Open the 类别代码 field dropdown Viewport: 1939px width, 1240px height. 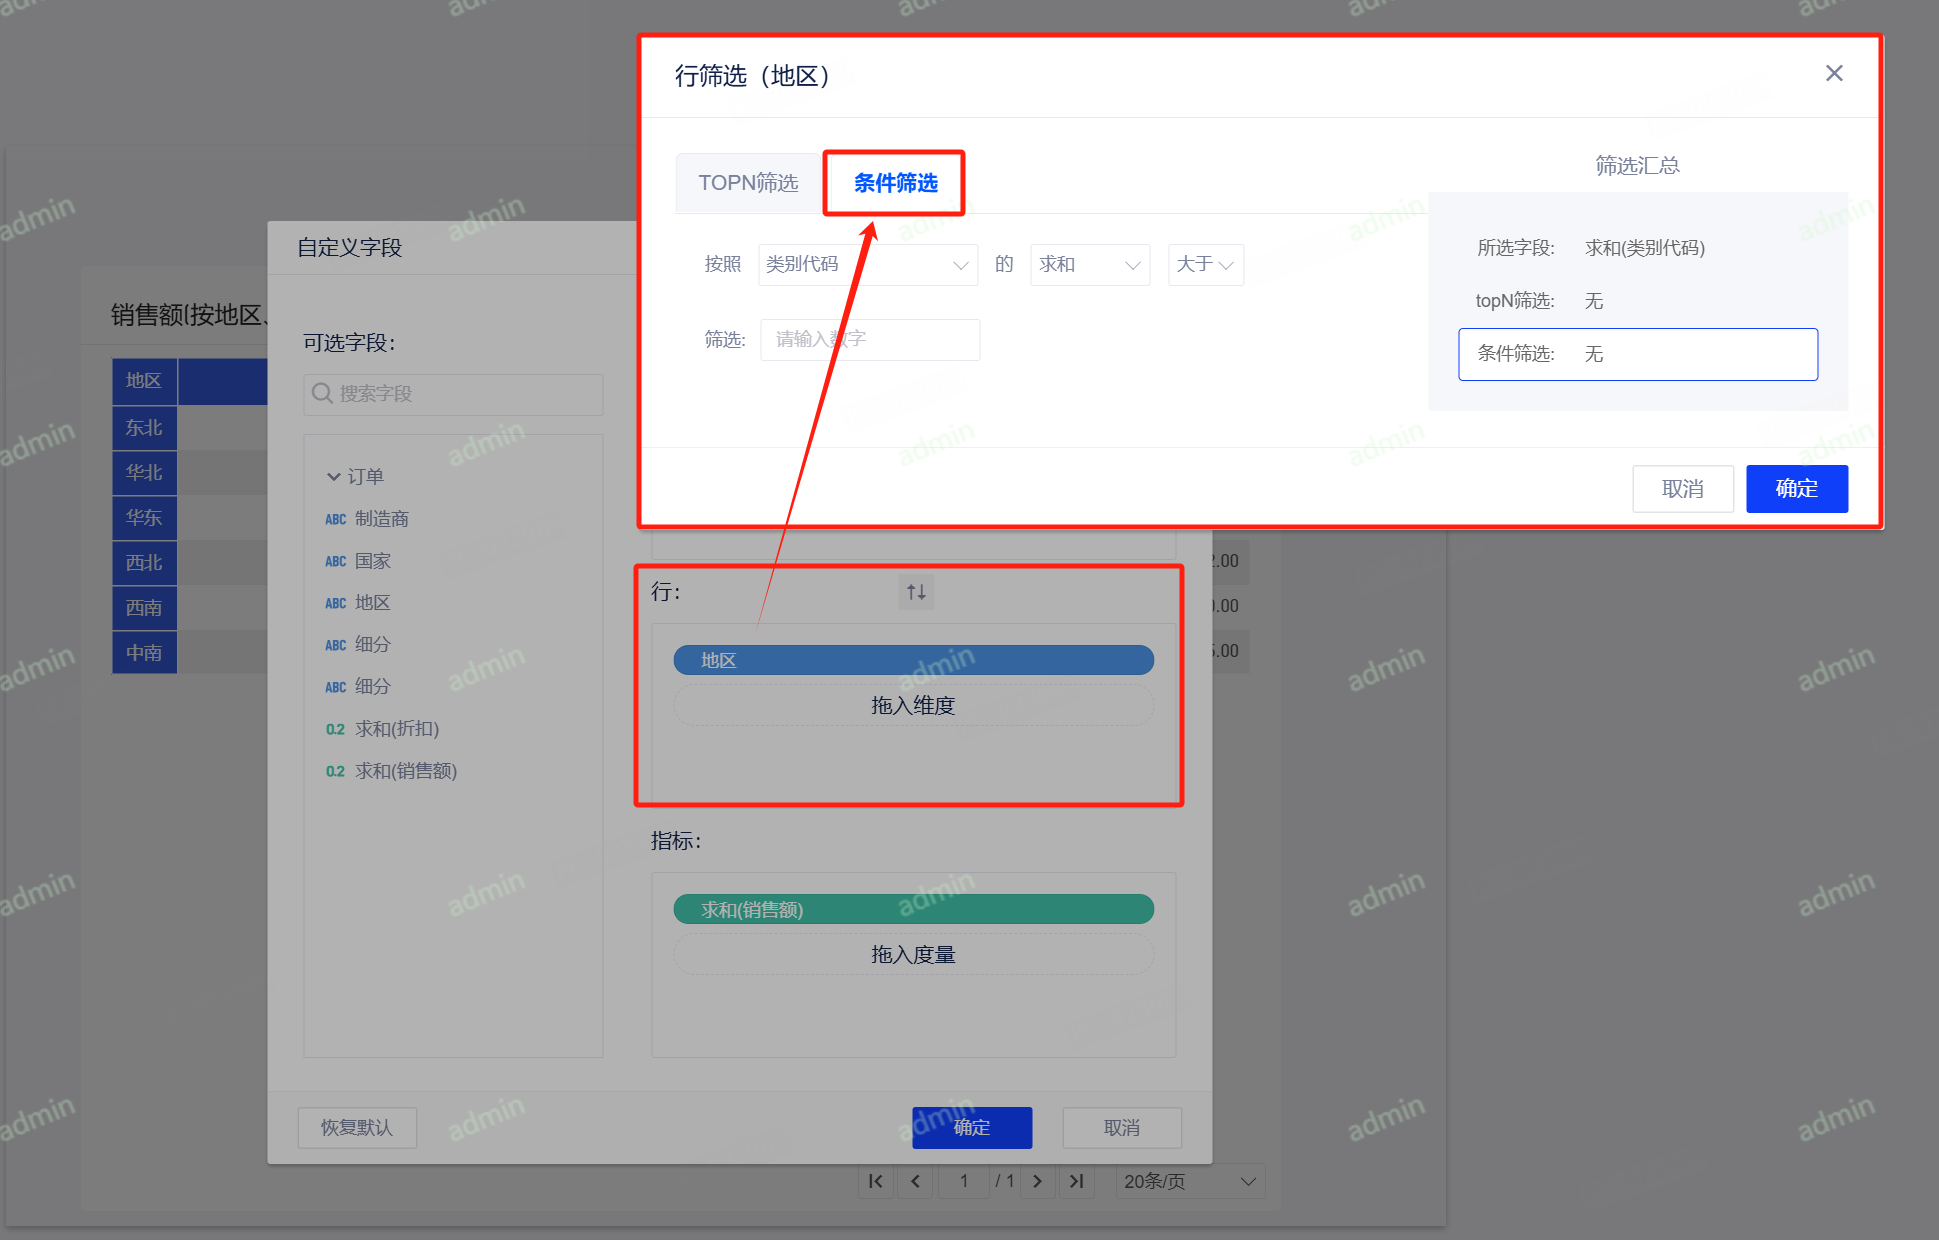pyautogui.click(x=867, y=265)
